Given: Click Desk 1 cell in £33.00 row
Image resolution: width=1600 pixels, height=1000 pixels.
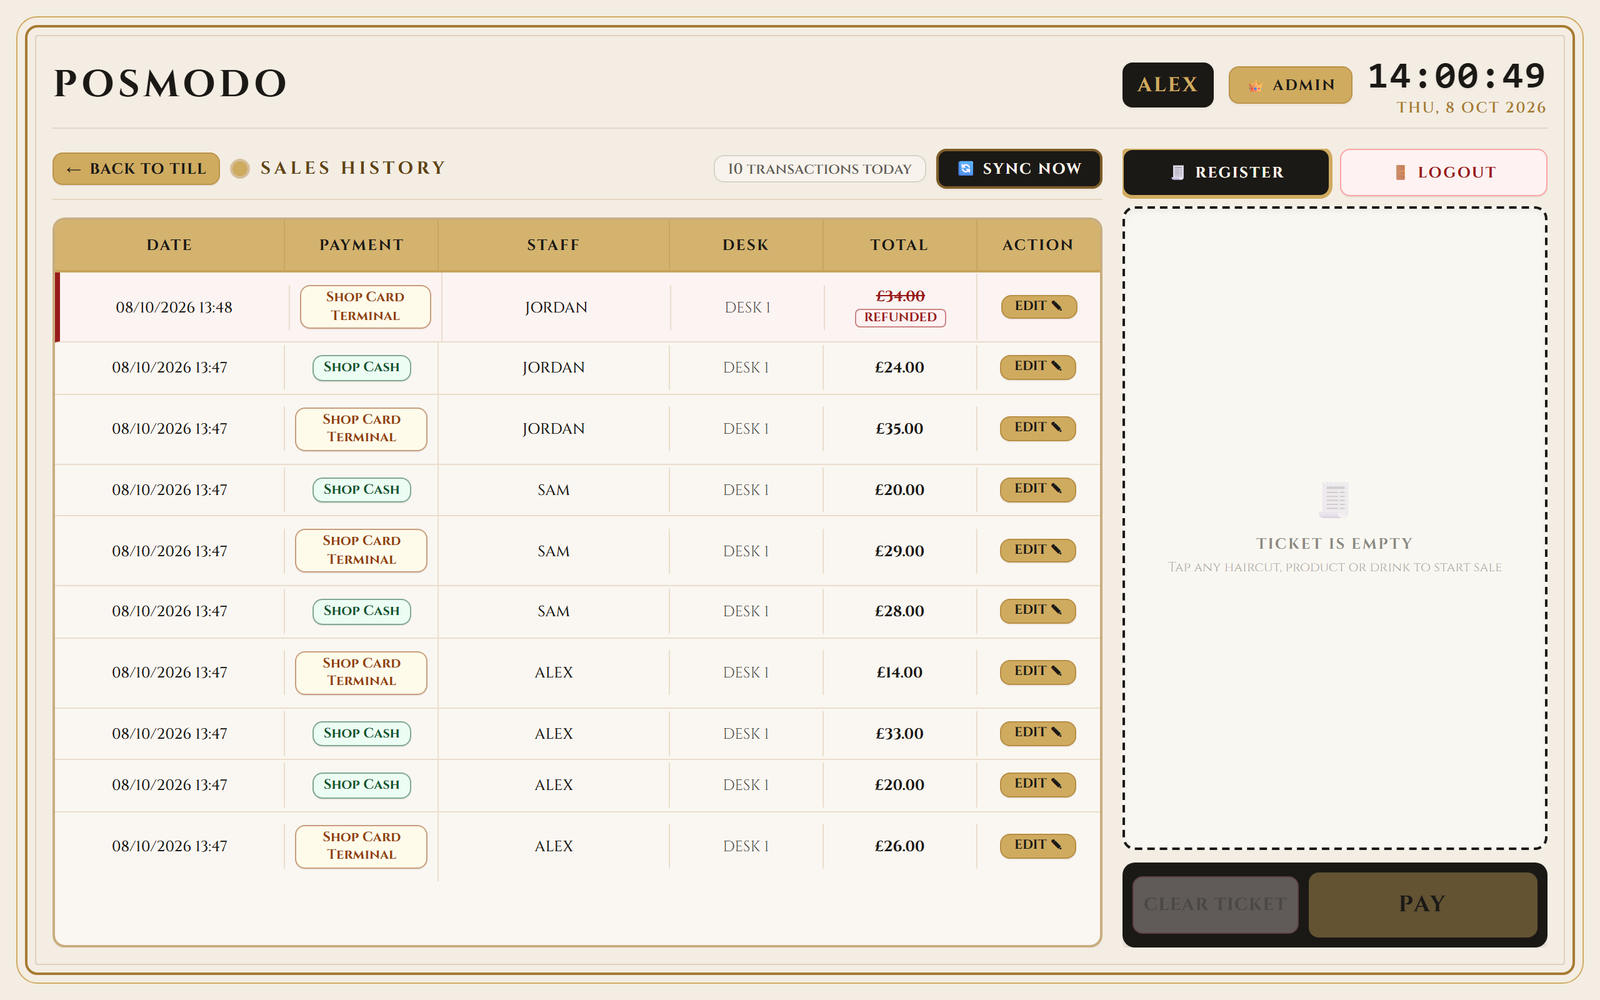Looking at the screenshot, I should pyautogui.click(x=746, y=733).
